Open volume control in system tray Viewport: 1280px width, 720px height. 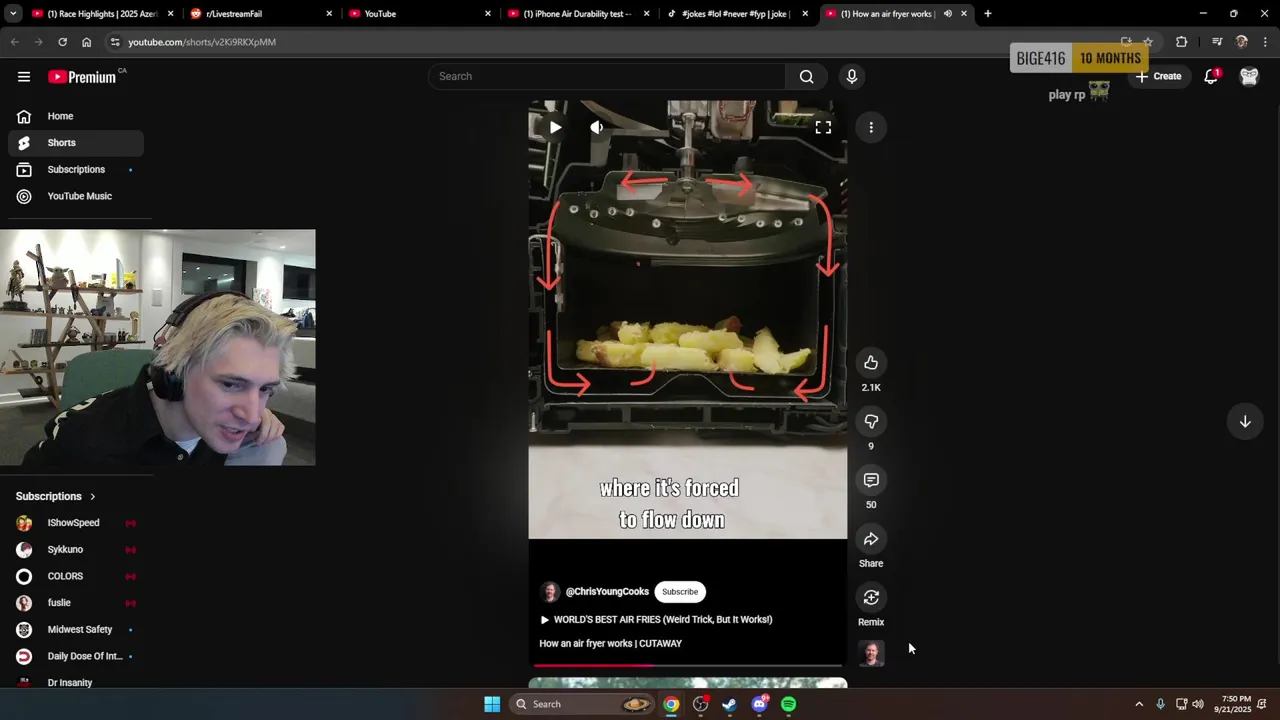pyautogui.click(x=1198, y=704)
